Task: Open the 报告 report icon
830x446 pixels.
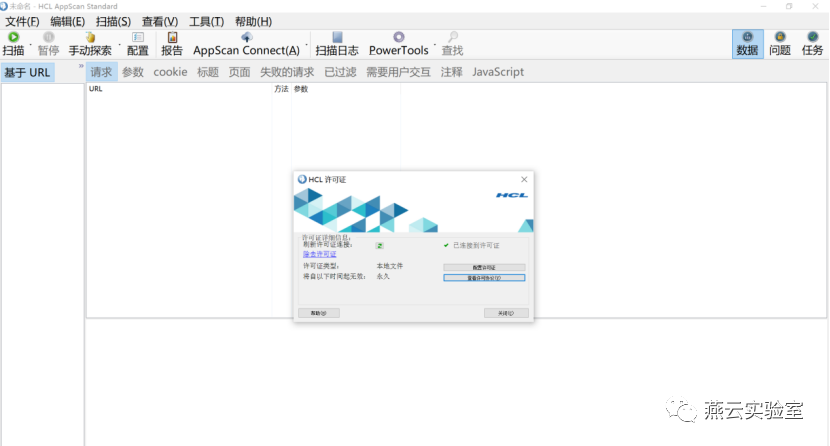Action: (x=172, y=37)
